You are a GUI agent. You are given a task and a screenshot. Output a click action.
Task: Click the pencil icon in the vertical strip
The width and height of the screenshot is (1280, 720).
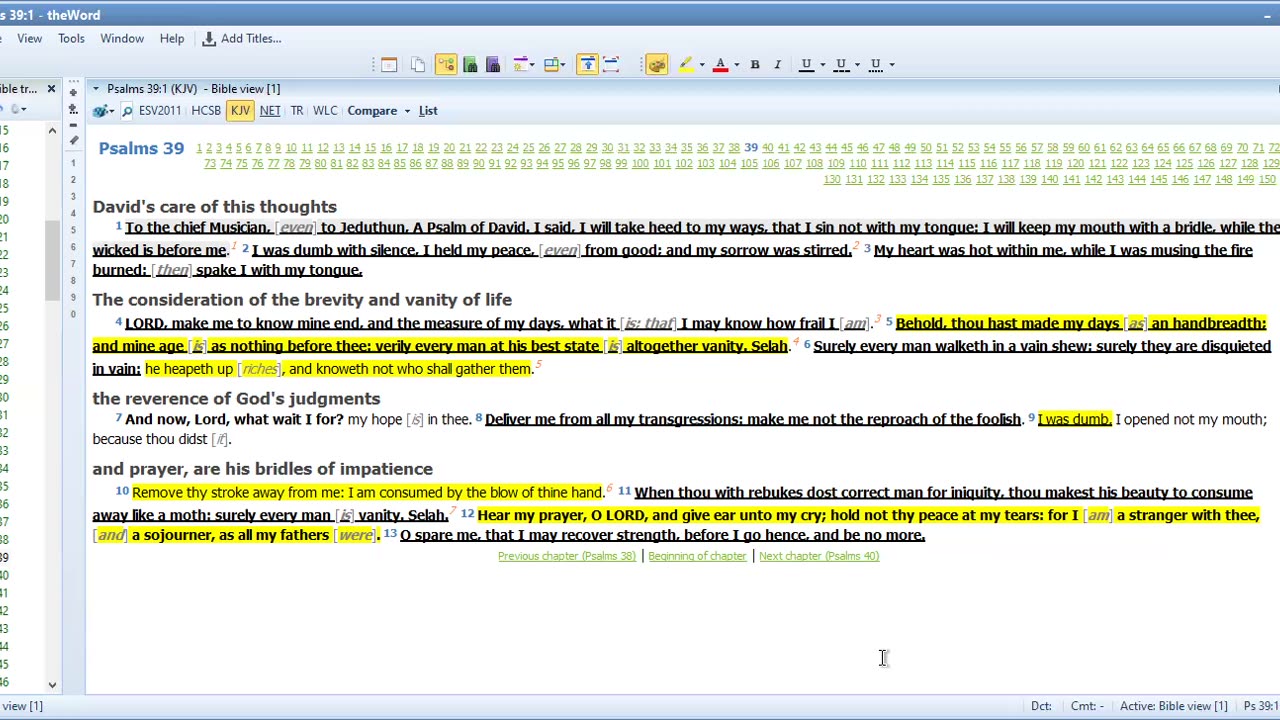coord(73,138)
